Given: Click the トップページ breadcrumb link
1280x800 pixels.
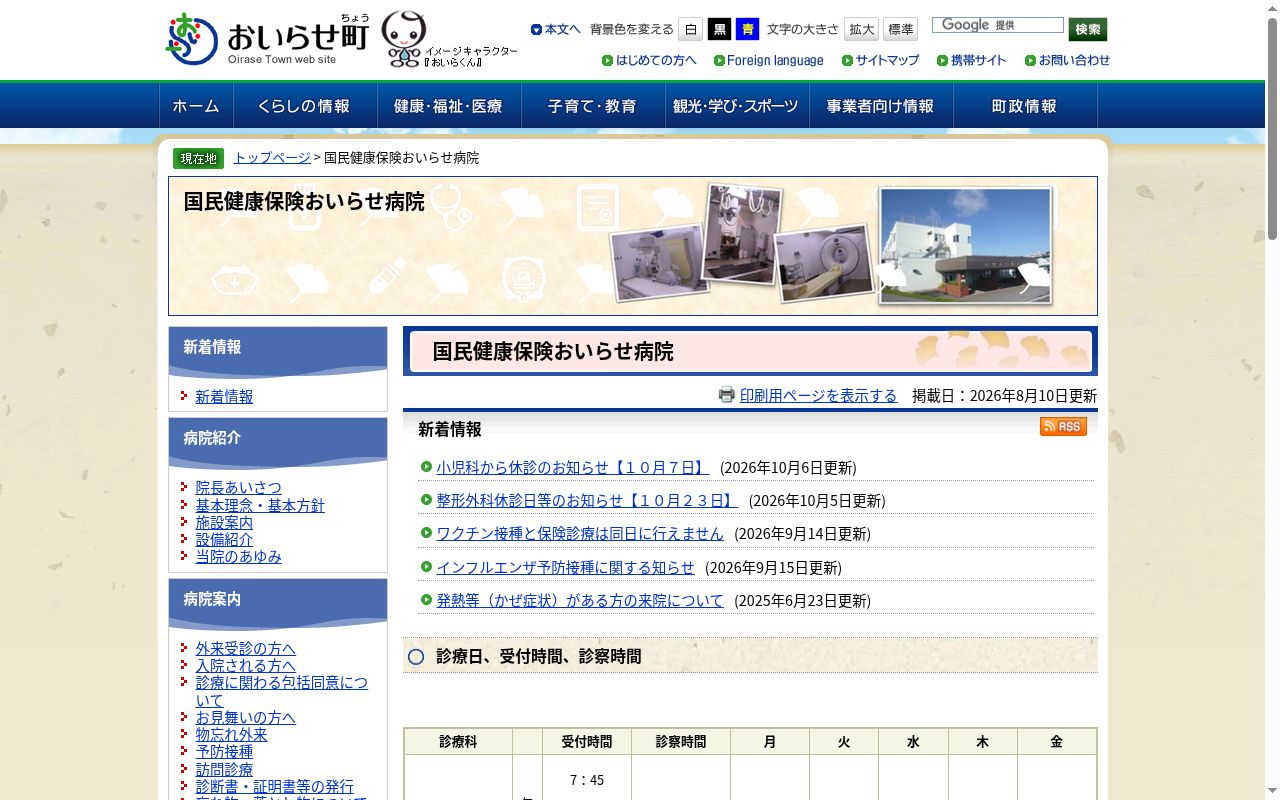Looking at the screenshot, I should (272, 158).
